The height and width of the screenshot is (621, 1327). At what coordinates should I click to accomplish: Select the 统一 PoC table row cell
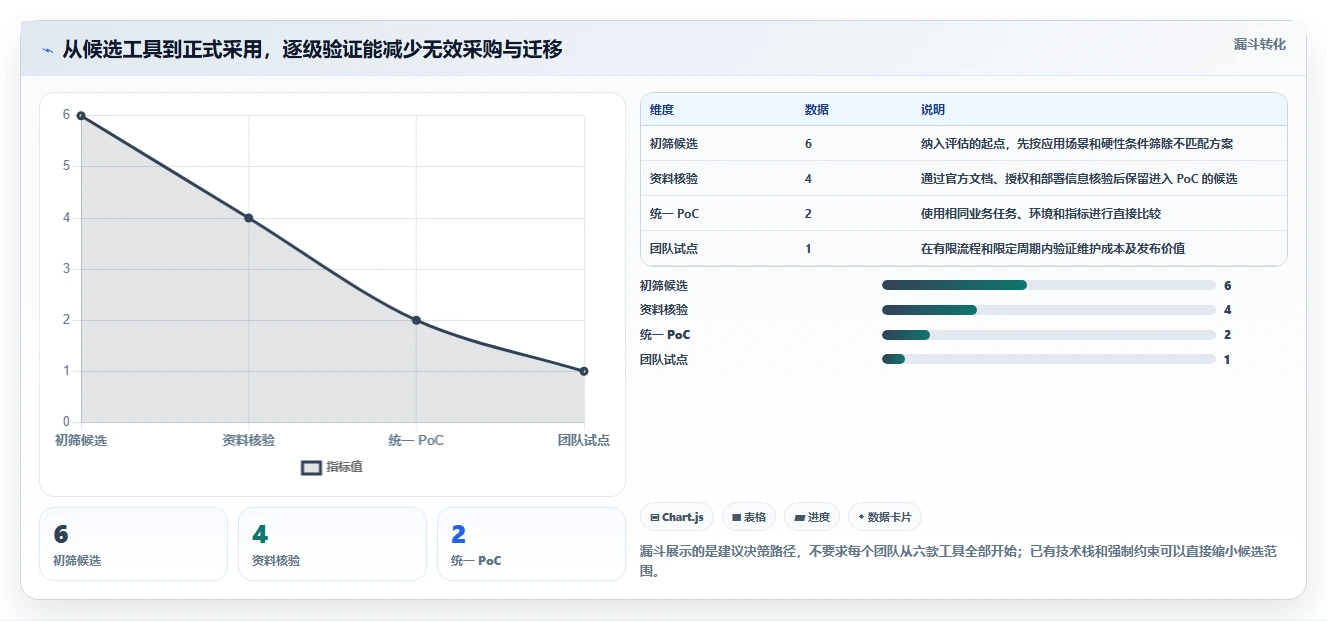(x=675, y=214)
